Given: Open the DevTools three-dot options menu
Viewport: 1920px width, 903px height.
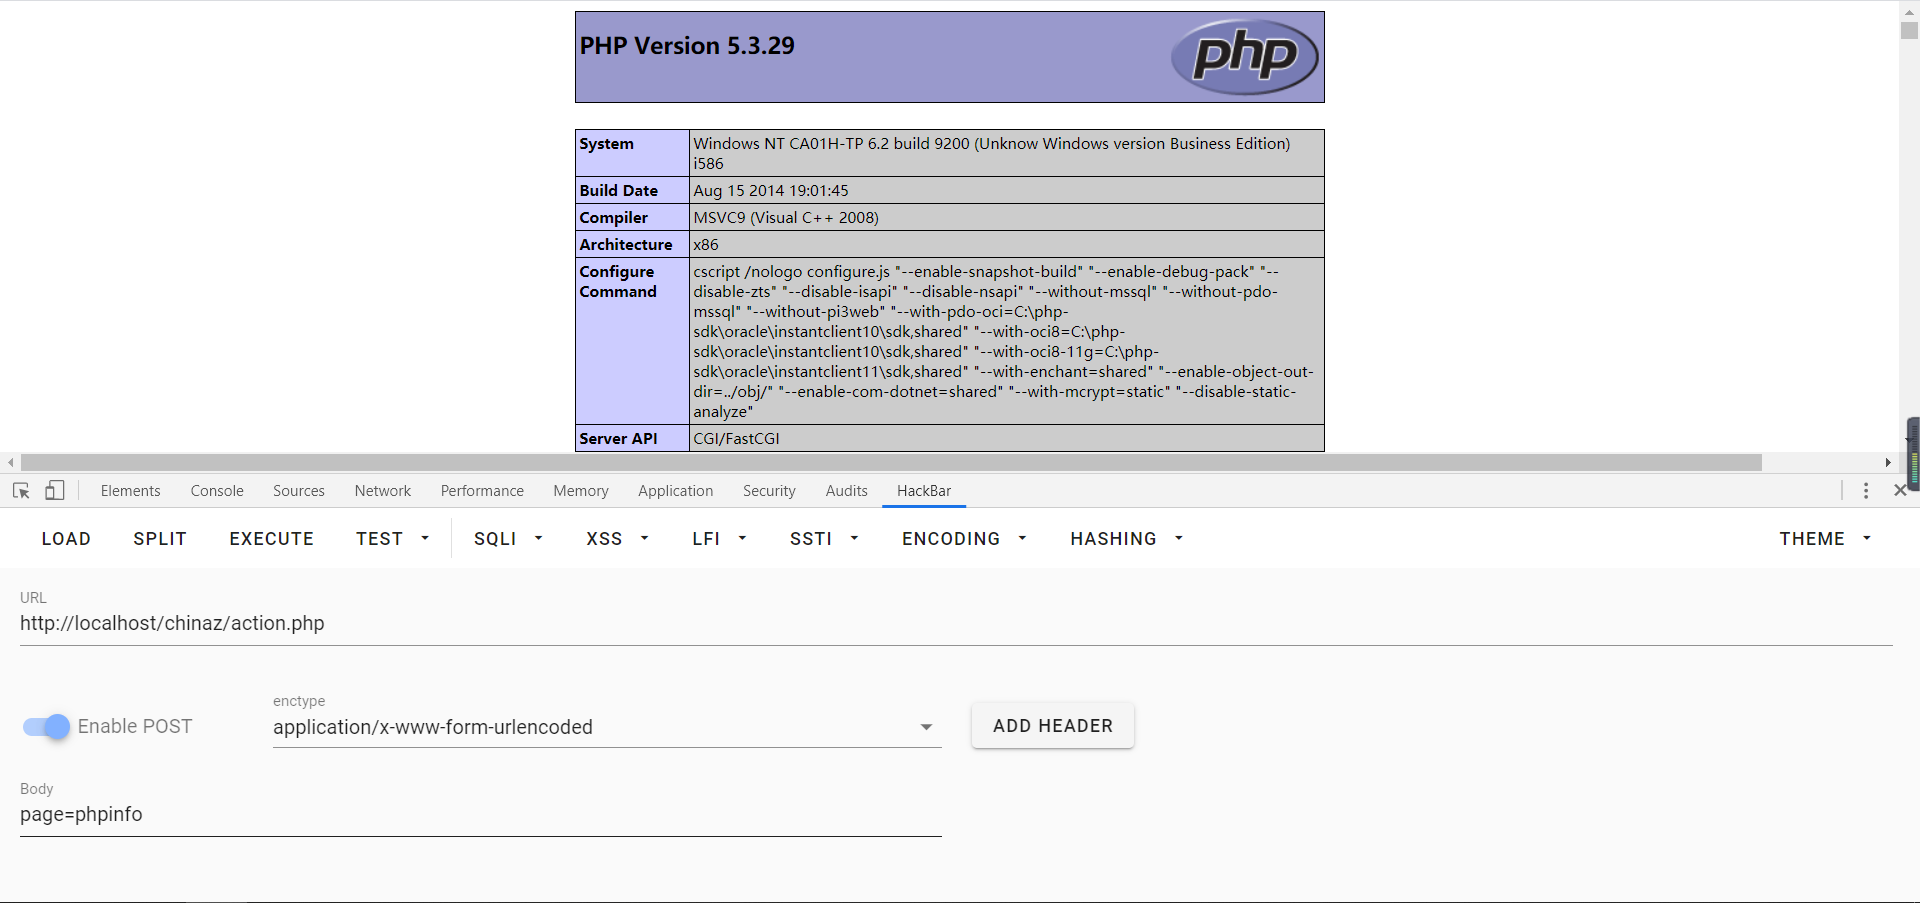Looking at the screenshot, I should pyautogui.click(x=1866, y=491).
